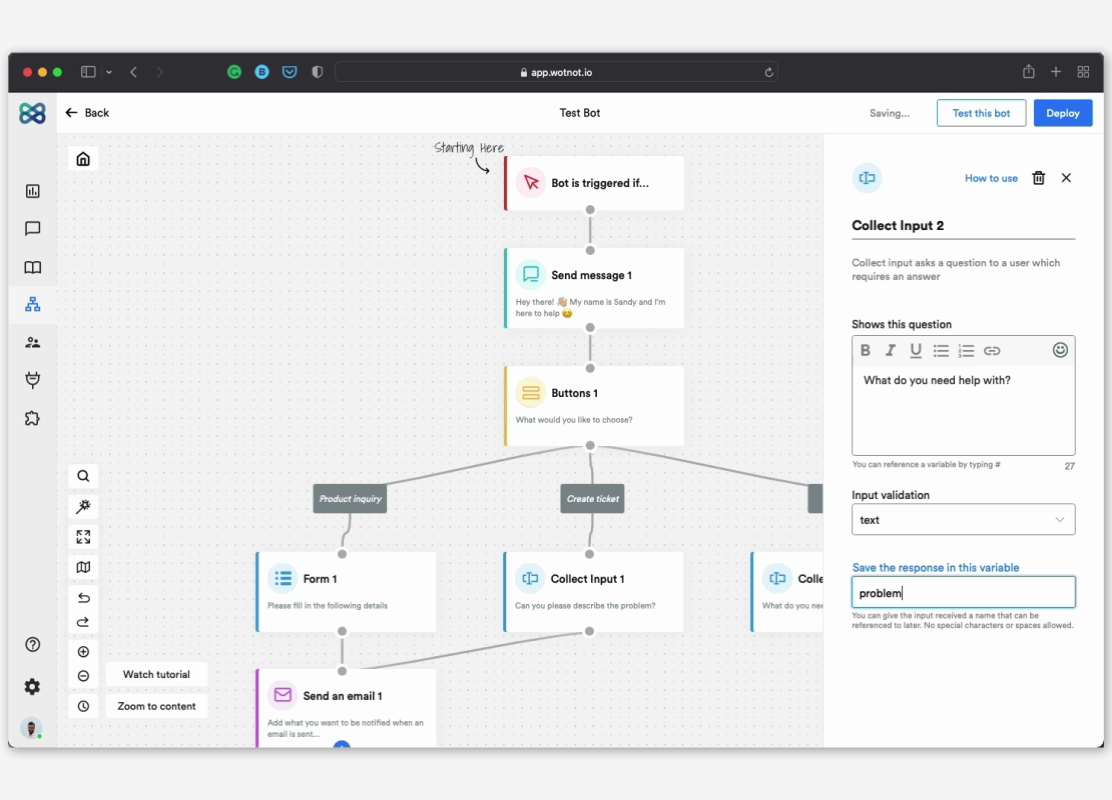The image size is (1112, 800).
Task: Open the canvas search magnifier tool
Action: tap(83, 476)
